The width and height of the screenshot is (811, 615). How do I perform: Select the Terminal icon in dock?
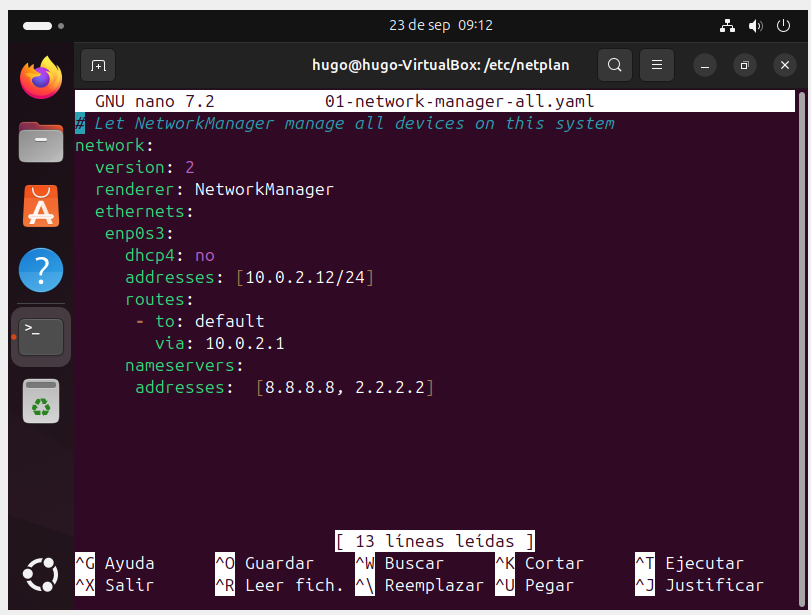tap(42, 336)
